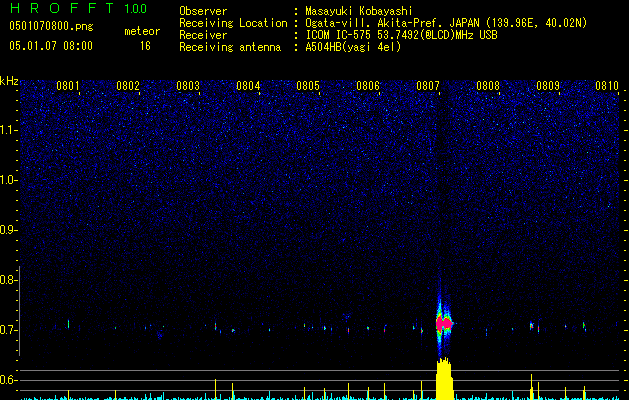Click the 0.6 kHz frequency label
Image resolution: width=629 pixels, height=400 pixels.
[8, 380]
